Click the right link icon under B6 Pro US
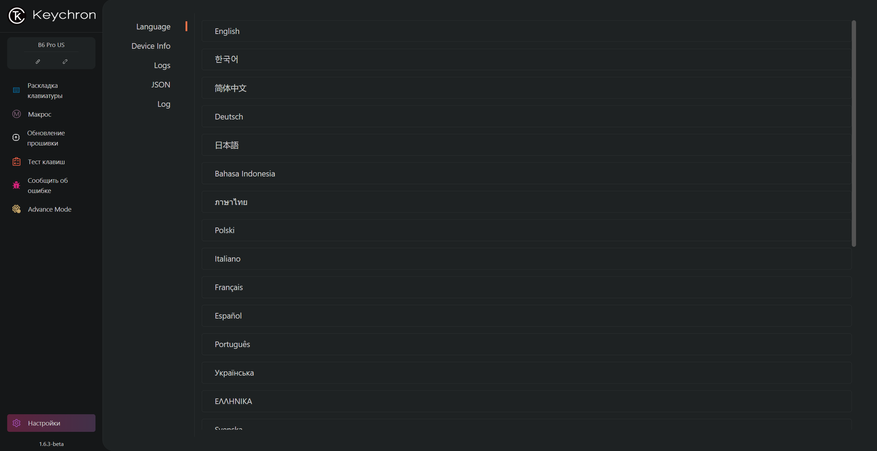This screenshot has width=877, height=451. [65, 61]
